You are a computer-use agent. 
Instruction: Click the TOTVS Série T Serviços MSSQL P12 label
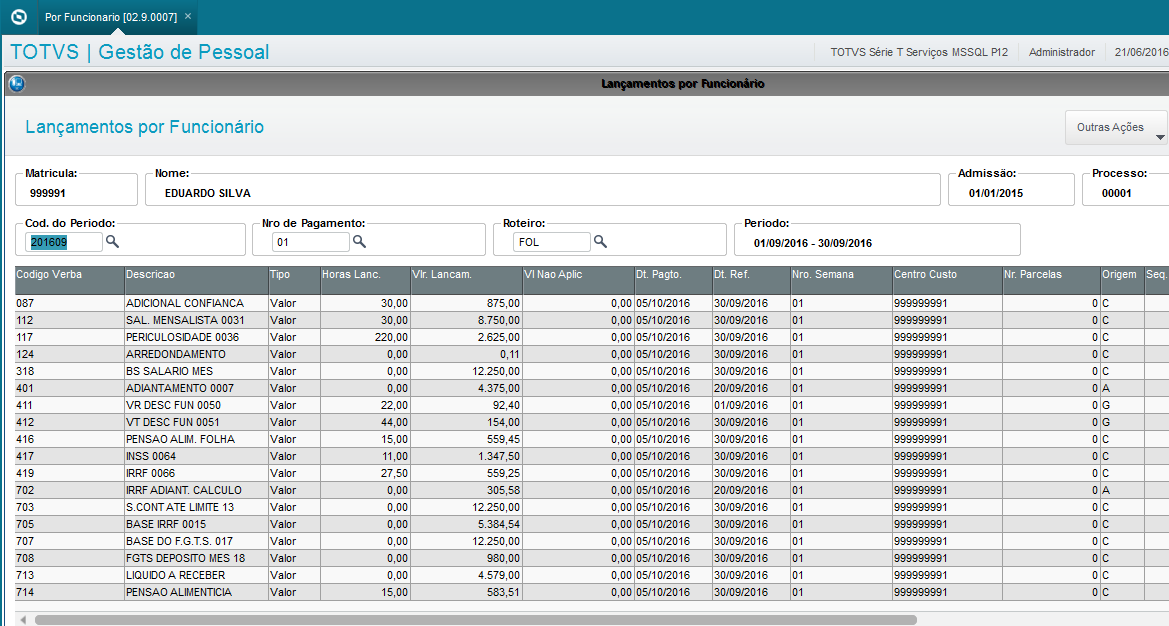pyautogui.click(x=919, y=52)
